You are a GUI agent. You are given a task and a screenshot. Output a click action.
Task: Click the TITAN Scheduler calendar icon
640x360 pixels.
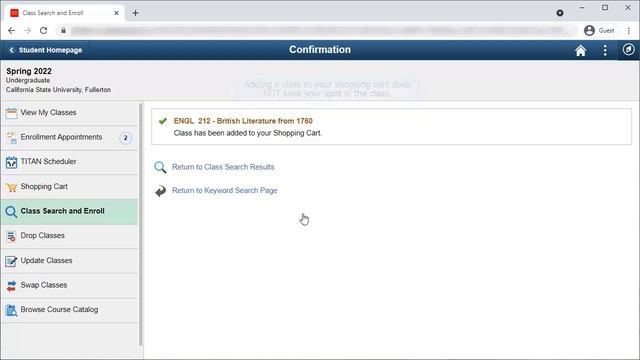click(11, 162)
